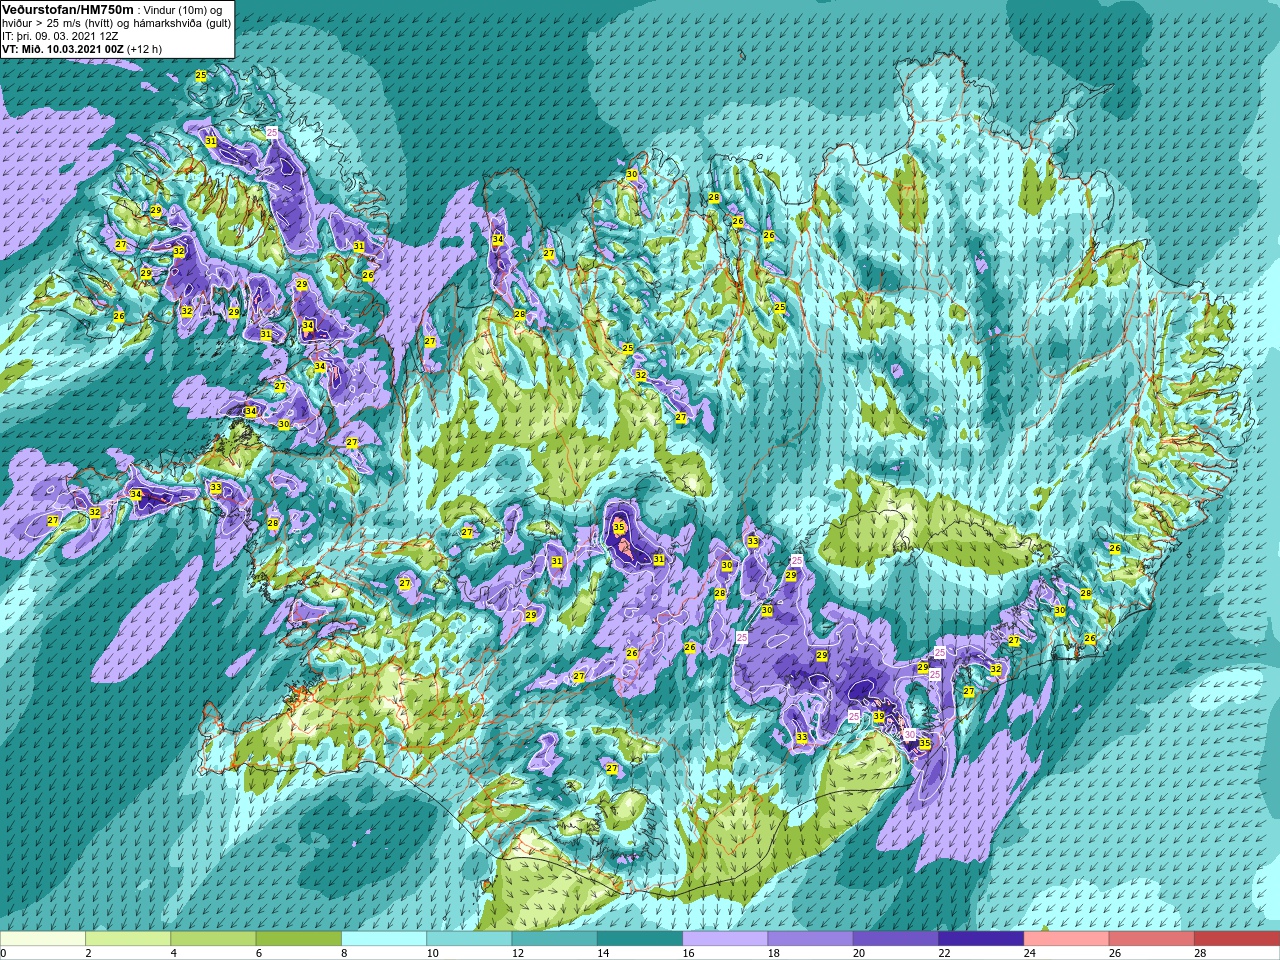Pick the green 4–6 m/s legend swatch
Screen dimensions: 1280x960
213,939
